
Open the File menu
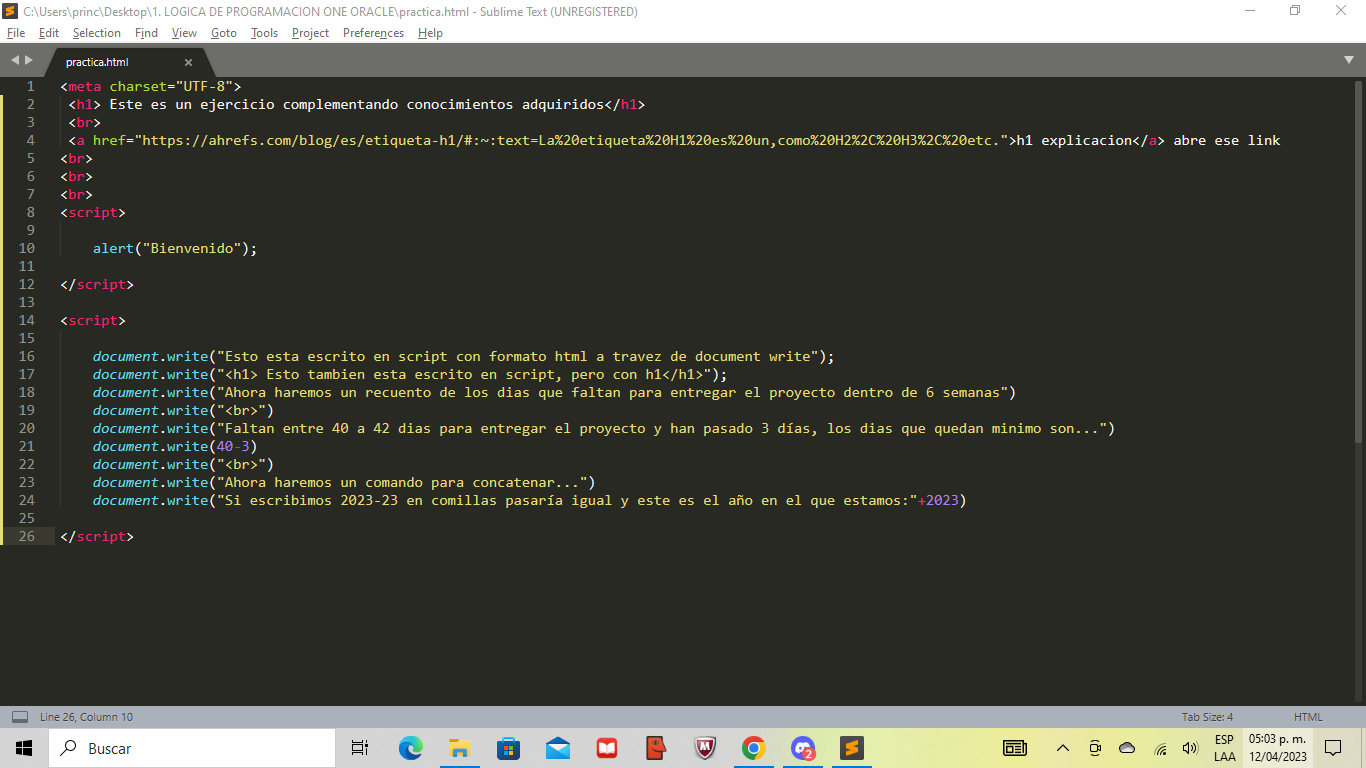[x=15, y=33]
